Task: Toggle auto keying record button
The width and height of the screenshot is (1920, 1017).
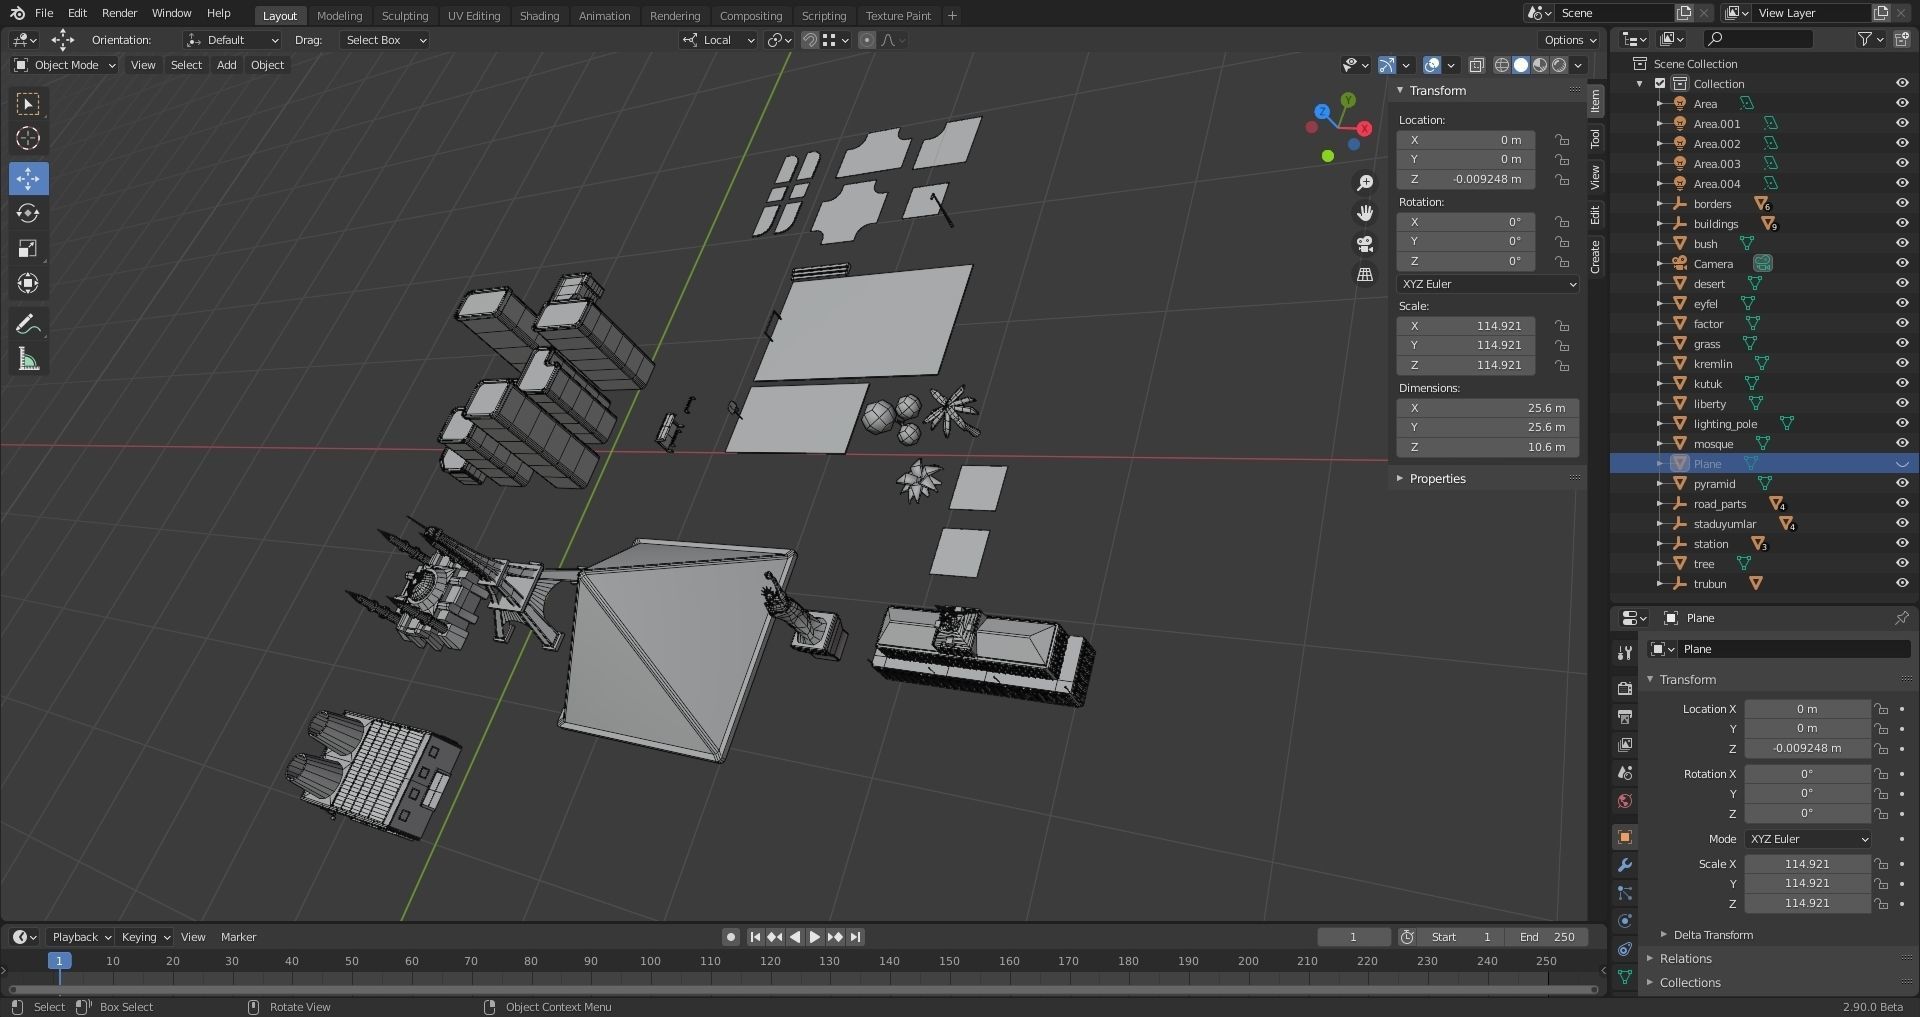Action: [731, 937]
